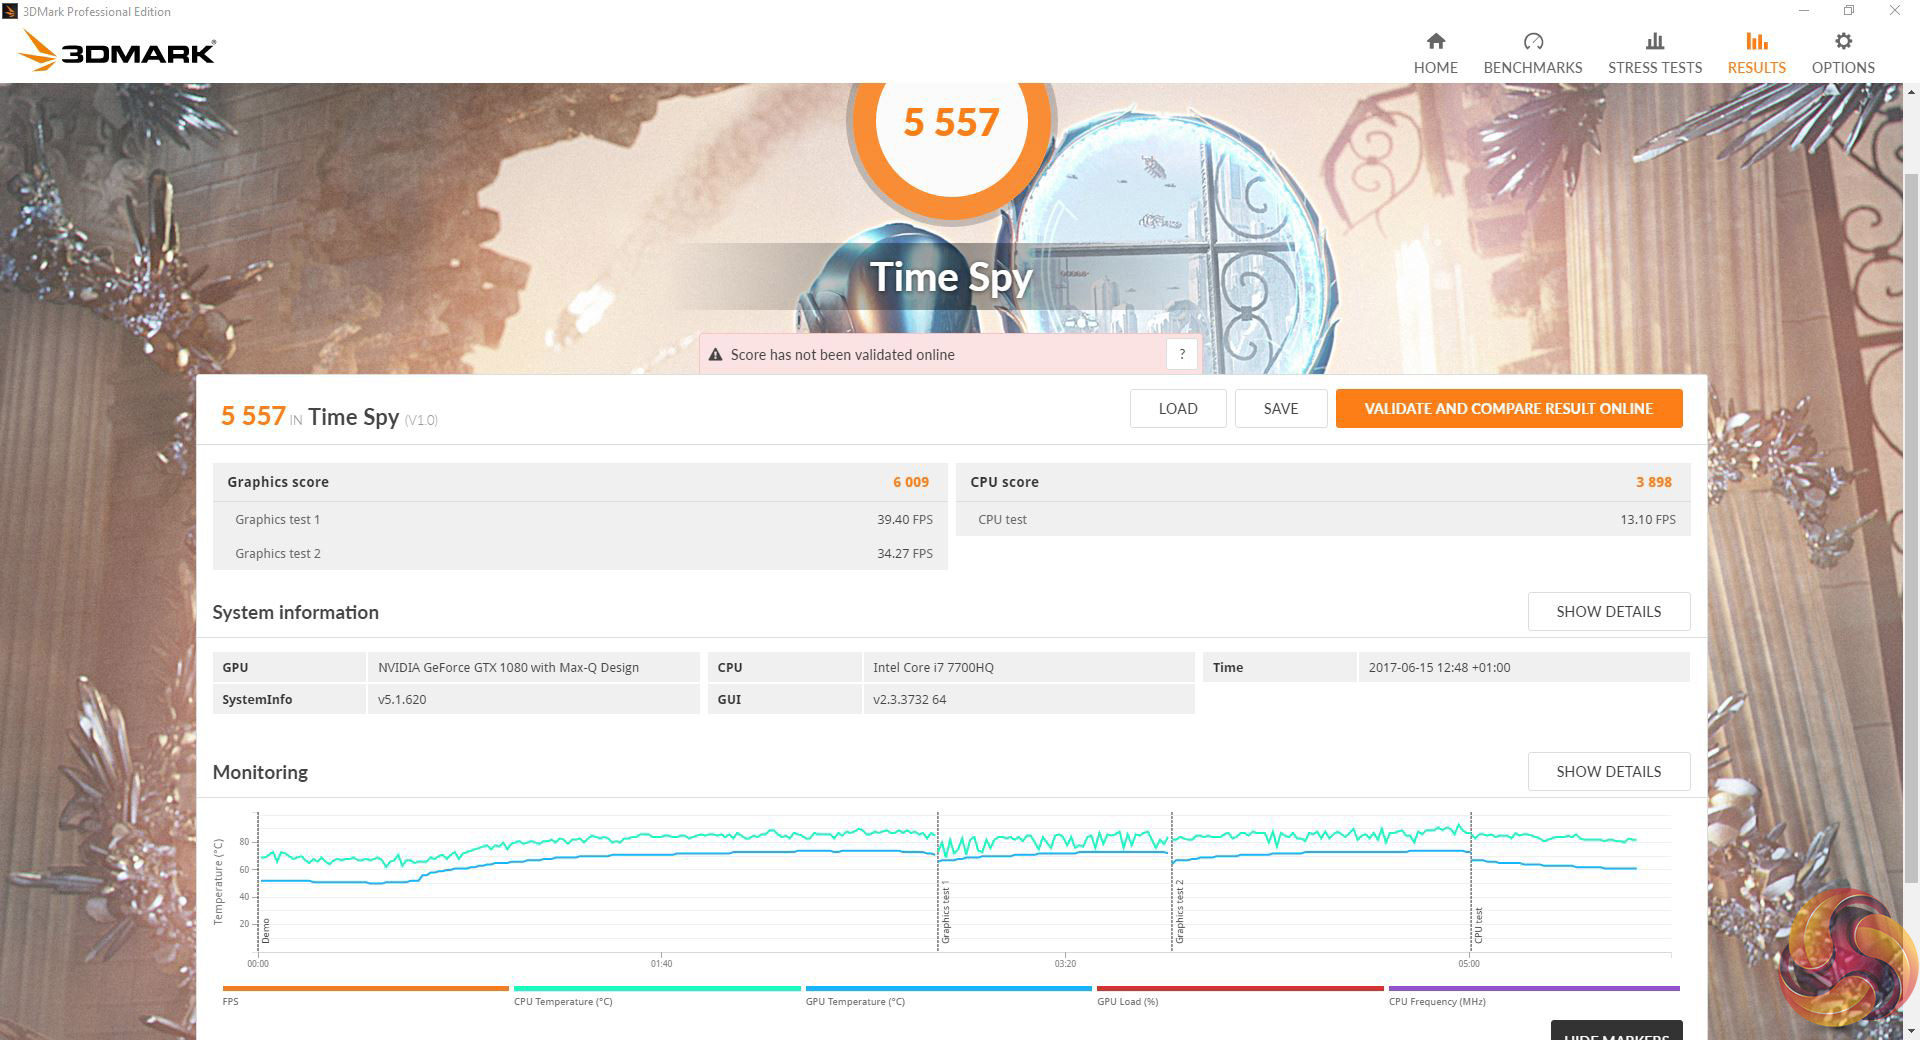1920x1040 pixels.
Task: Open the Benchmarks section
Action: click(1532, 54)
